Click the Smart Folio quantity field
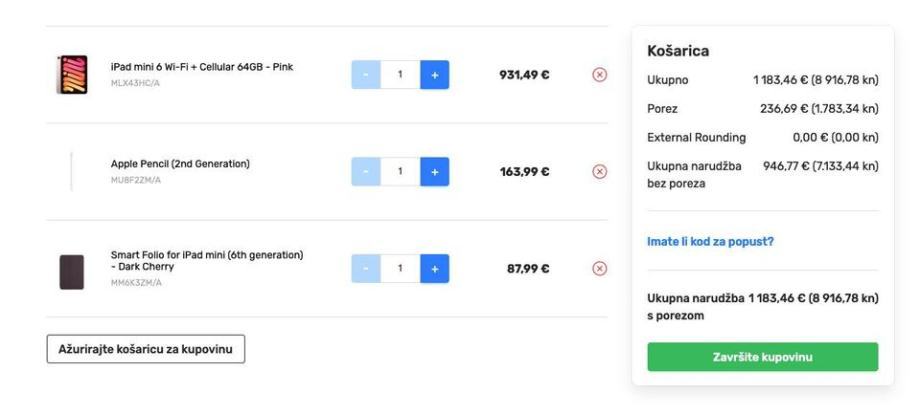 coord(400,268)
